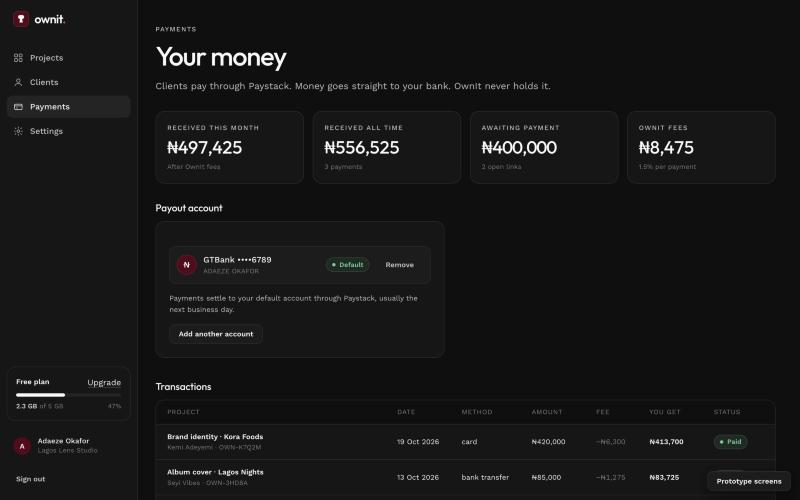
Task: Open the Prototype screens button
Action: pyautogui.click(x=749, y=481)
